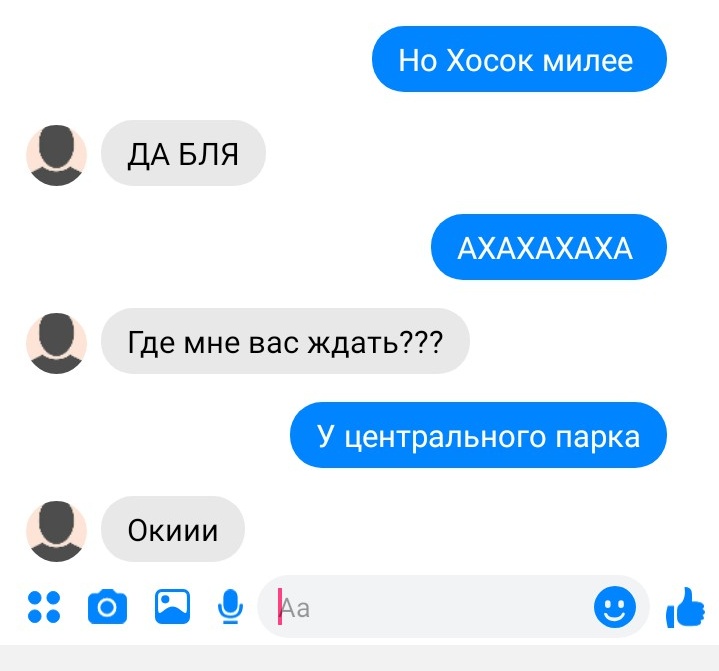
Task: Send a thumbs-up like
Action: pos(685,607)
